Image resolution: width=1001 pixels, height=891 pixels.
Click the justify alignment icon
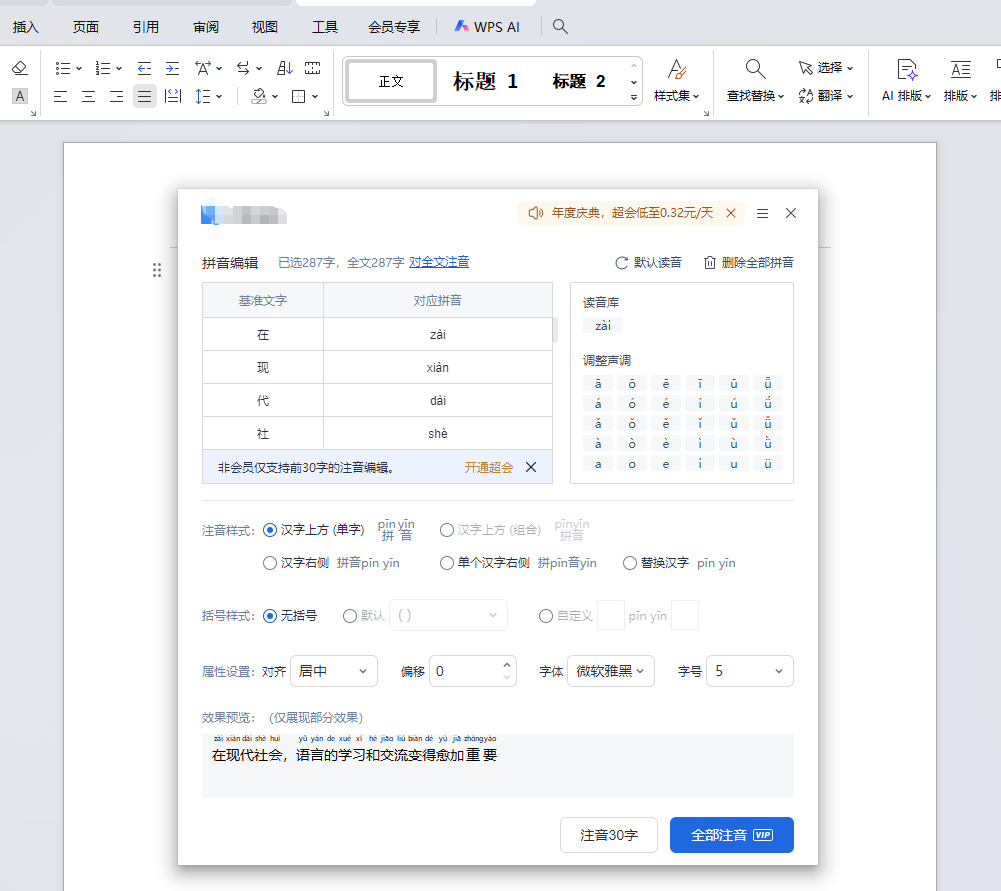tap(145, 96)
